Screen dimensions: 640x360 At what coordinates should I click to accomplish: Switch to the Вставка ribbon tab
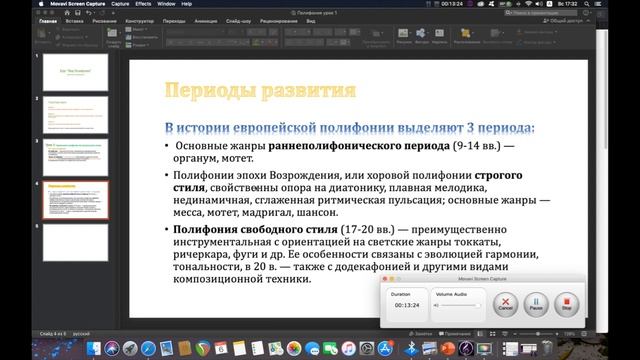(x=74, y=21)
